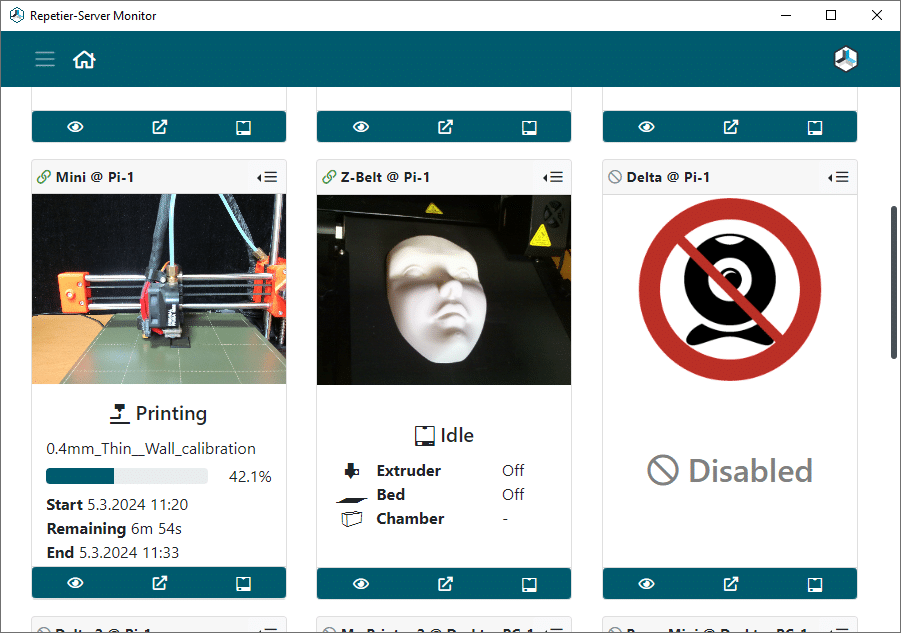901x633 pixels.
Task: Open printer panel icon for Z-Belt @ Pi-1
Action: point(529,584)
